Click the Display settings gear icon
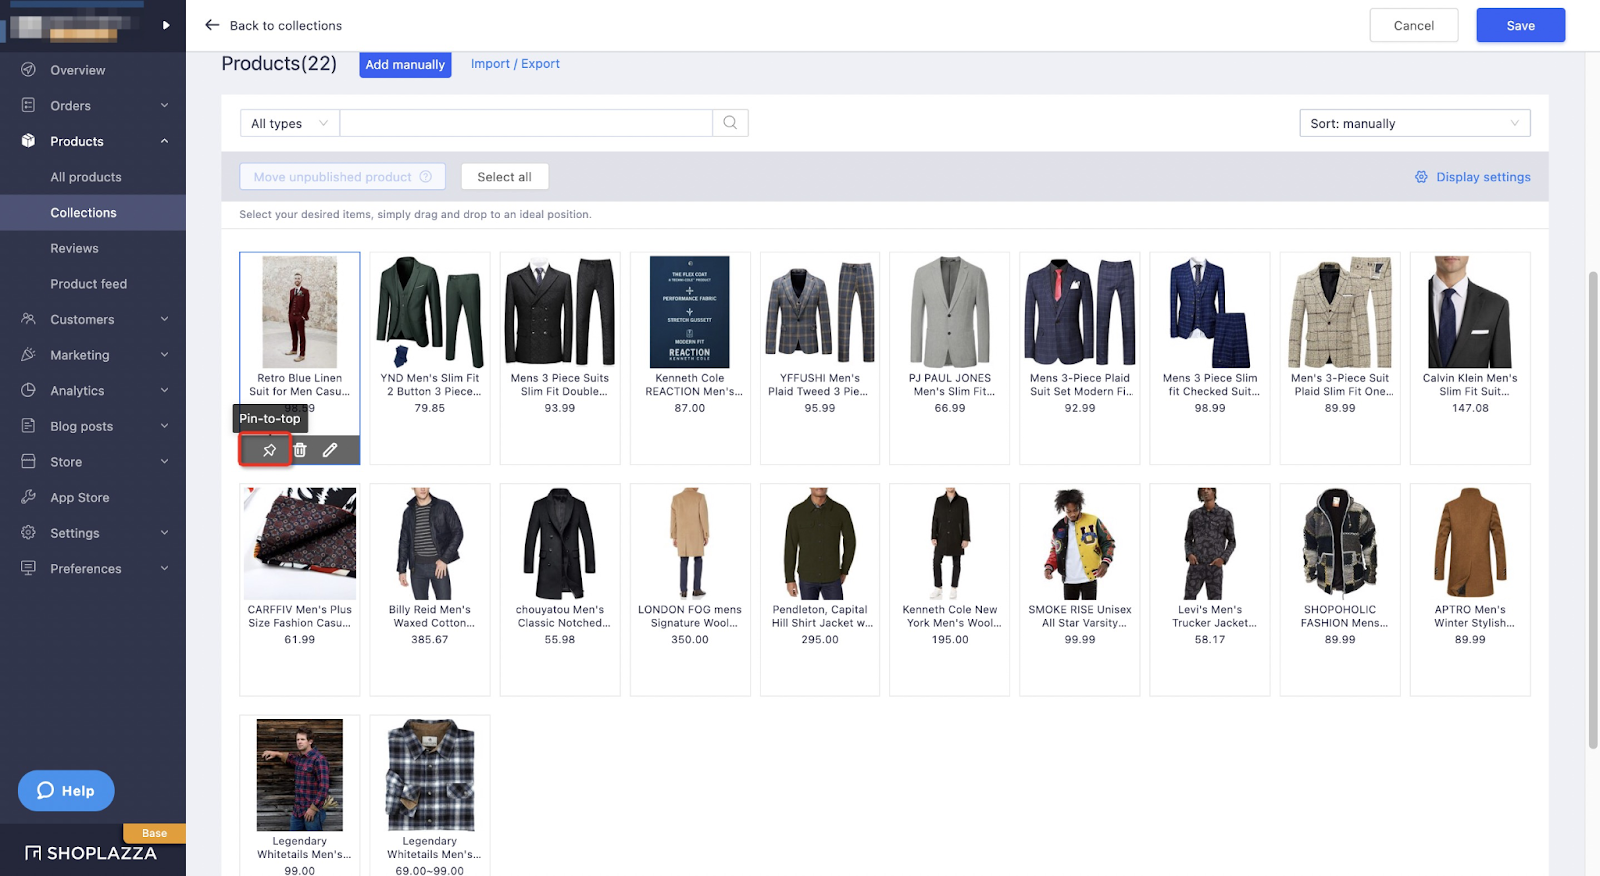Viewport: 1600px width, 876px height. click(1421, 177)
